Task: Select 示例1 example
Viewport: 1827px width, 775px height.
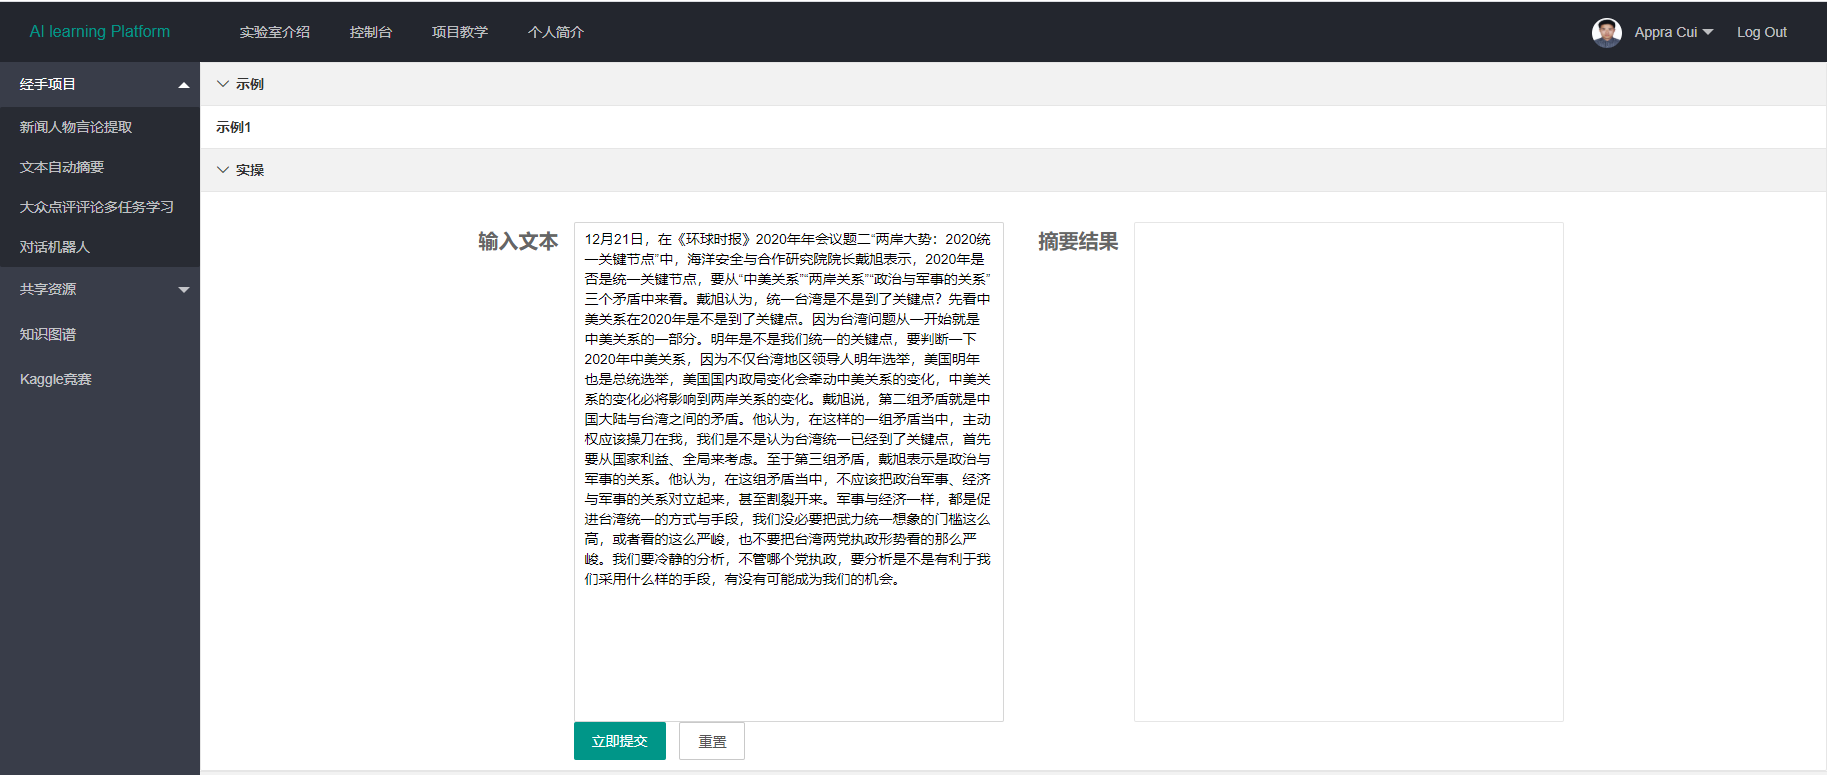Action: tap(234, 127)
